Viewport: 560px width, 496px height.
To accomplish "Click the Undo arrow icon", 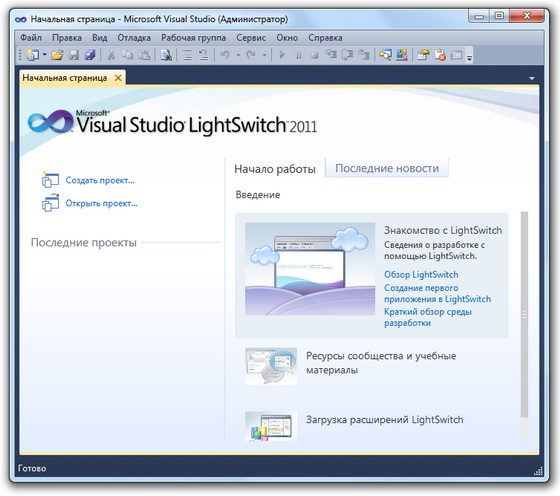I will point(225,55).
